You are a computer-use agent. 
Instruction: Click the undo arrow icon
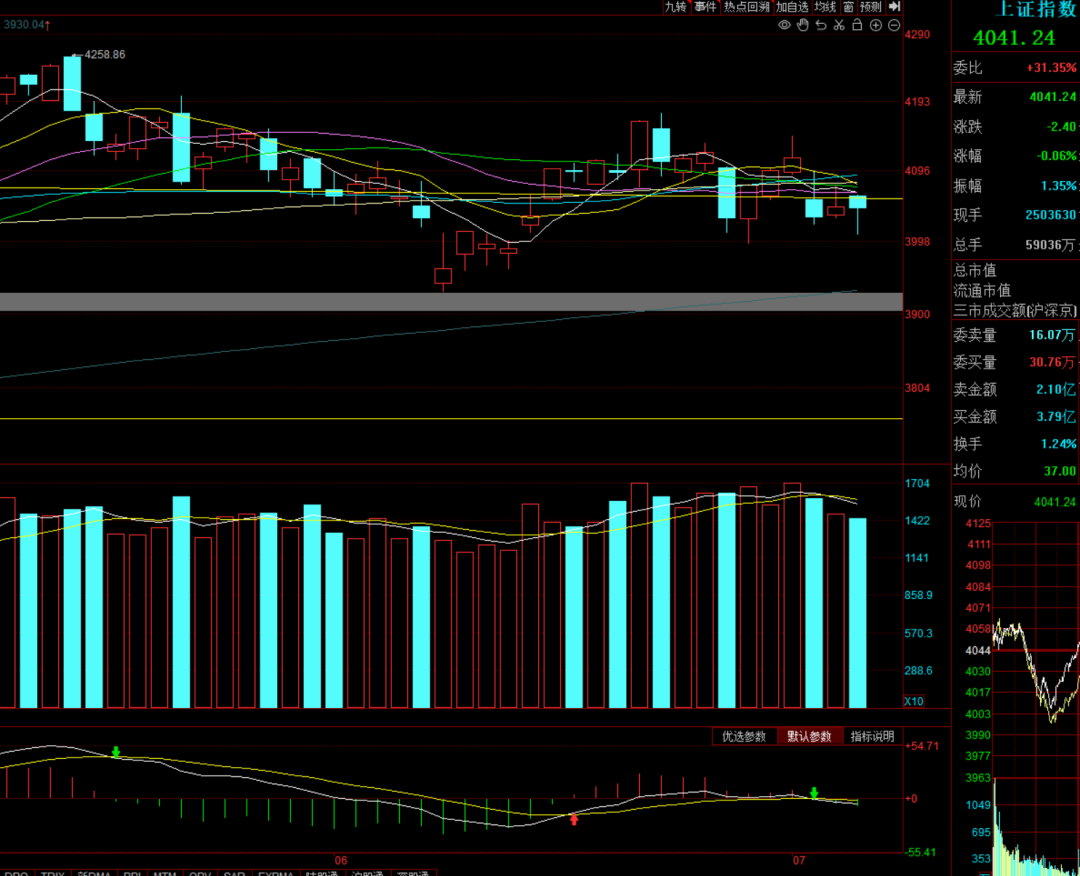(821, 25)
